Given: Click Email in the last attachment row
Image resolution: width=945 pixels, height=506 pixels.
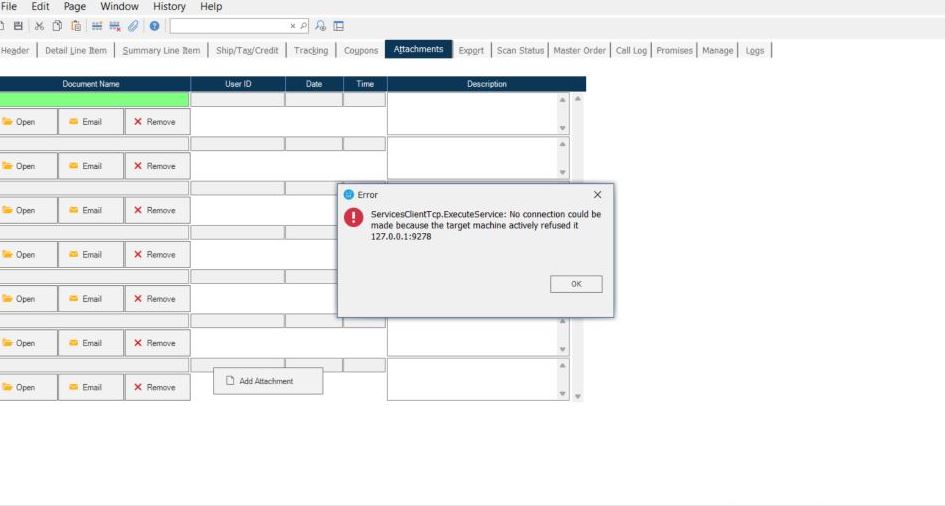Looking at the screenshot, I should click(90, 387).
